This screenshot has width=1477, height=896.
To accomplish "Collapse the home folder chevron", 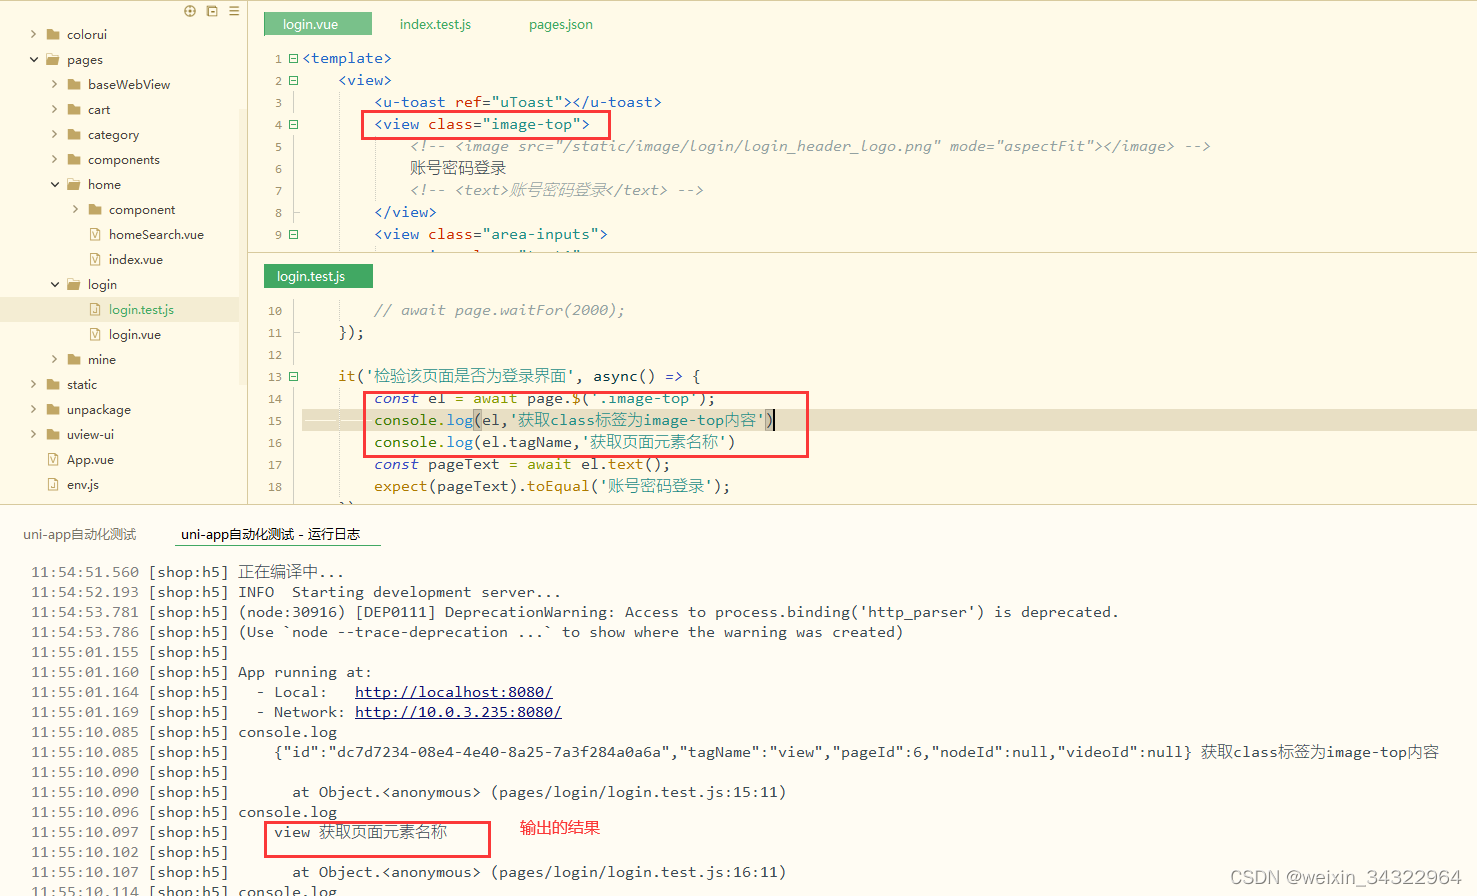I will pos(54,184).
